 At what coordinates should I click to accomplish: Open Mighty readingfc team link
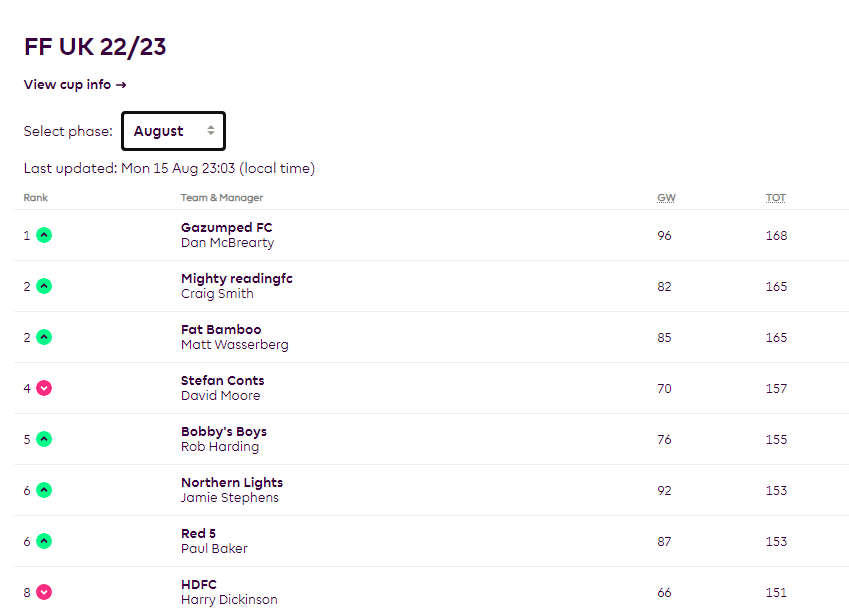coord(236,279)
